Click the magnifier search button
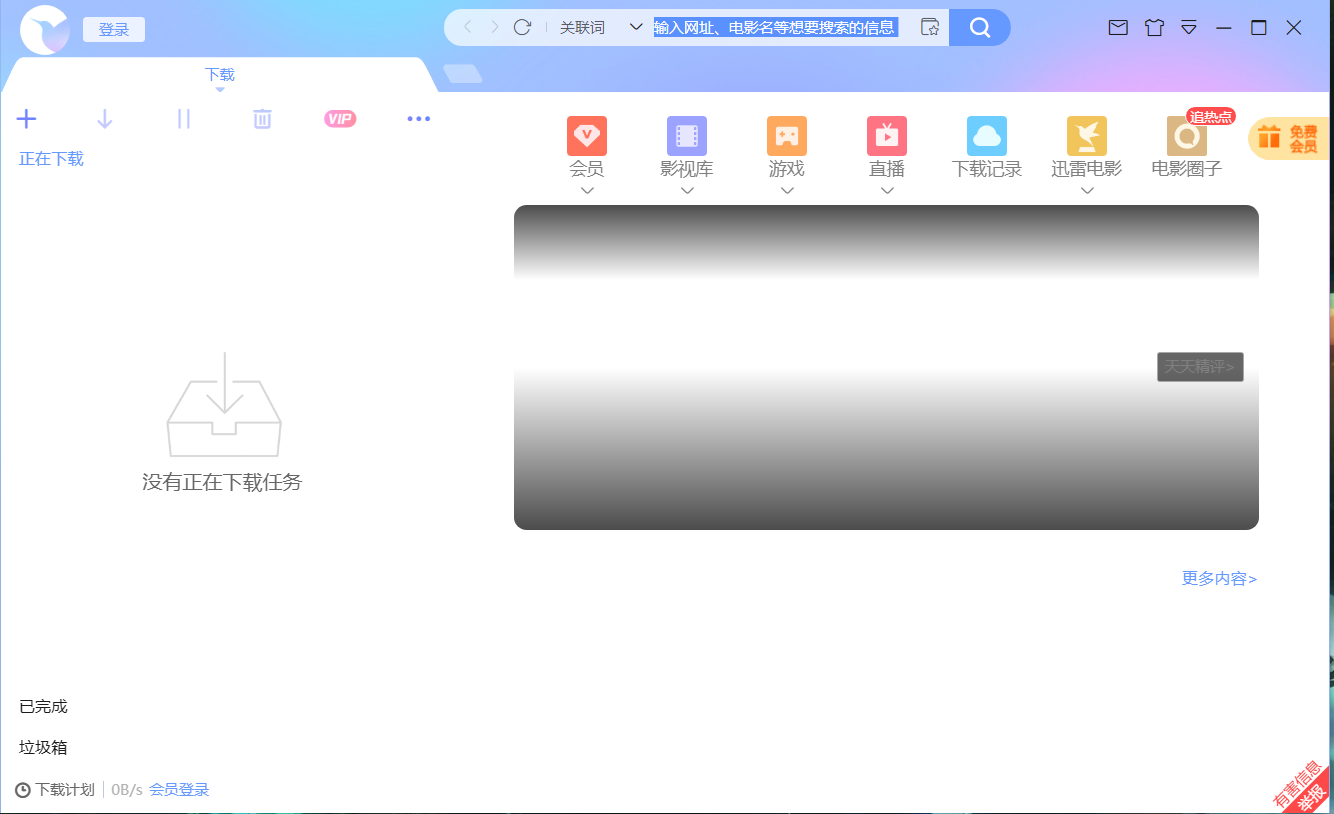 [979, 27]
